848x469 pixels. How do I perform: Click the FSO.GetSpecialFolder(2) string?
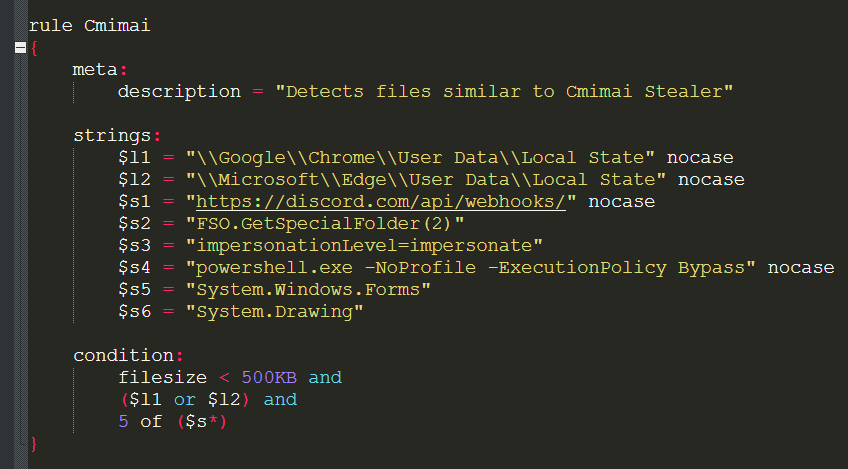click(x=325, y=223)
